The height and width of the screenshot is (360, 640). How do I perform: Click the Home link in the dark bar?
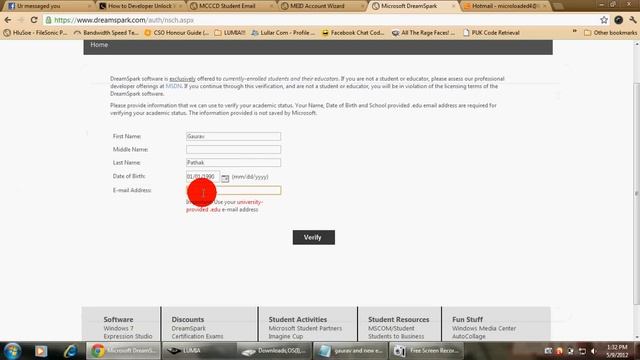pyautogui.click(x=99, y=45)
